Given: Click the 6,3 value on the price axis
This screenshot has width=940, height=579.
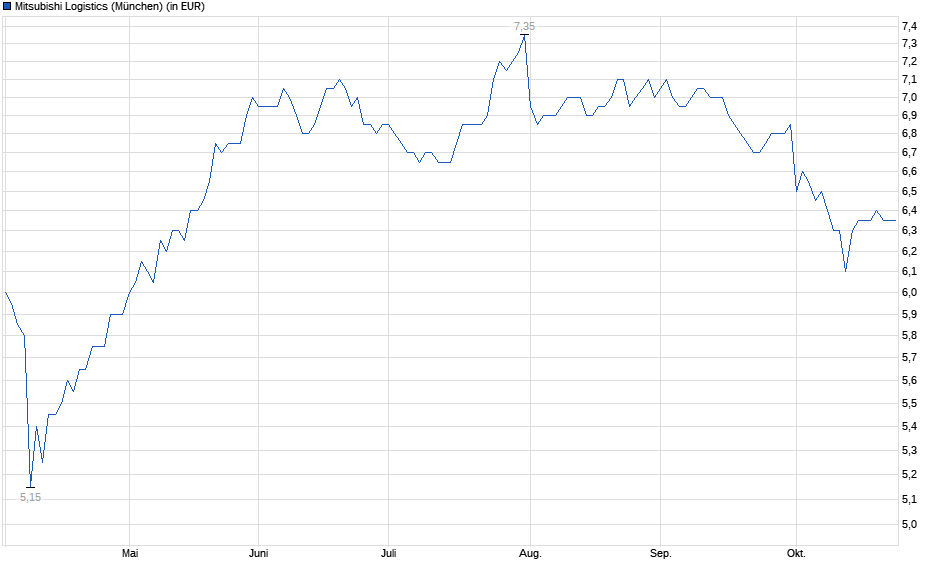Looking at the screenshot, I should tap(912, 230).
